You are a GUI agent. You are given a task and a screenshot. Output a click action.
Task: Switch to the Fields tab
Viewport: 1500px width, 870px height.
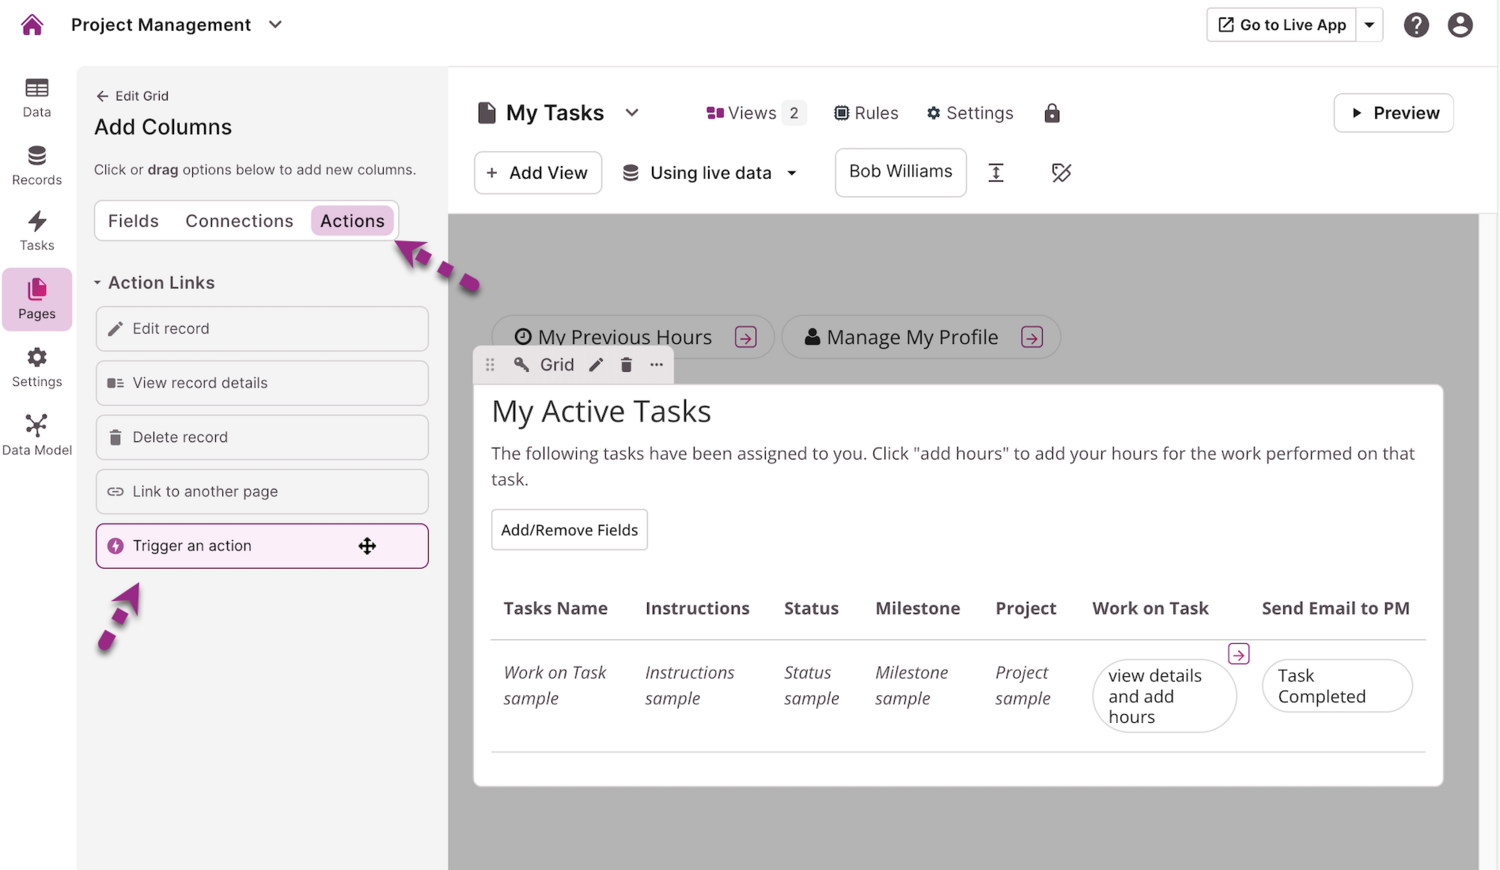coord(133,221)
